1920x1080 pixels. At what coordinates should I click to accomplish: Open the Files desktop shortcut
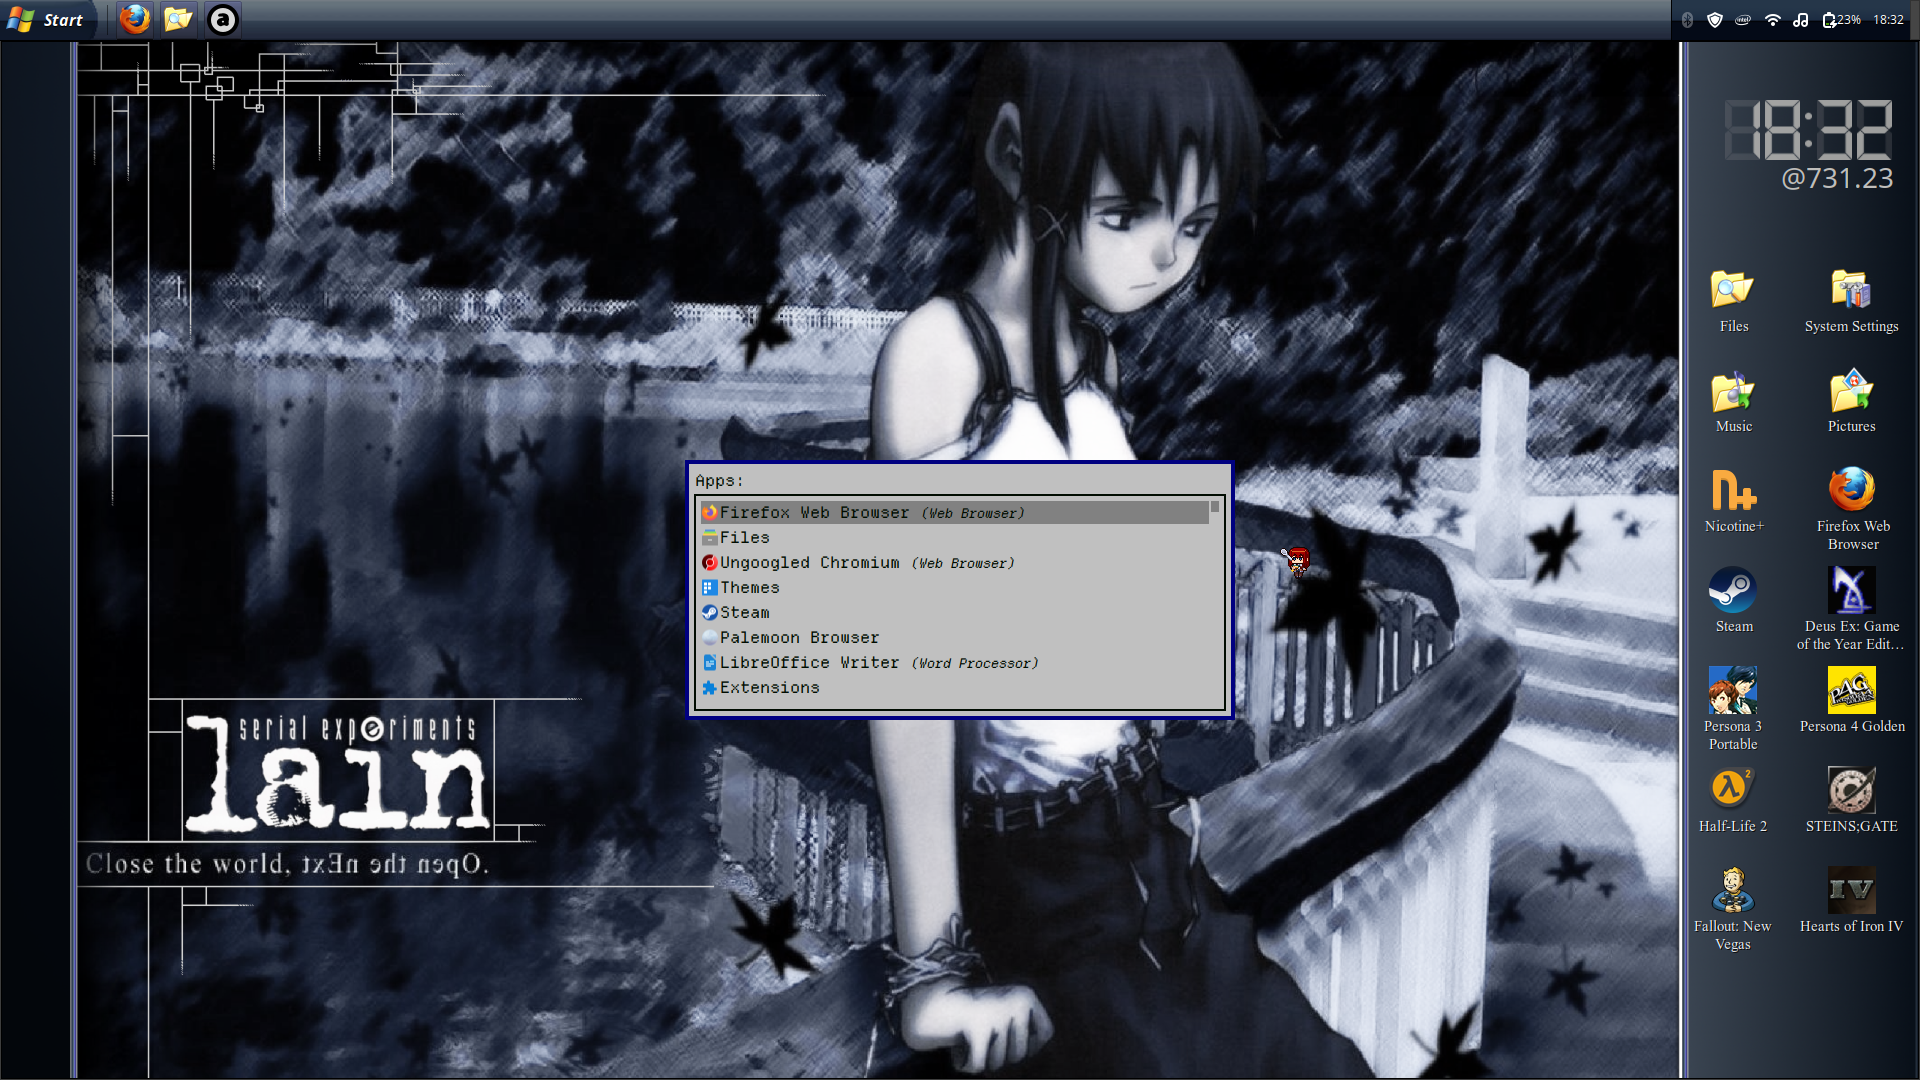1733,301
